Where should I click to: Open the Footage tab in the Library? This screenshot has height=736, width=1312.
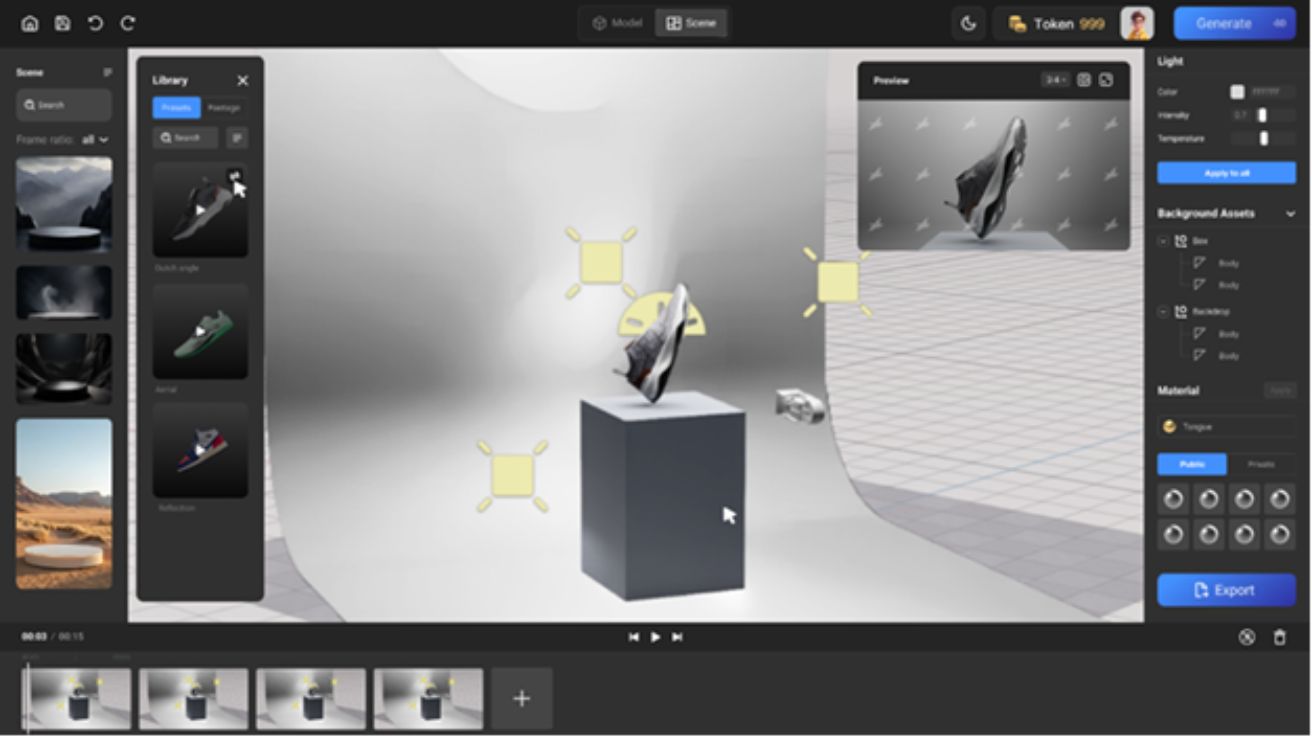[222, 107]
